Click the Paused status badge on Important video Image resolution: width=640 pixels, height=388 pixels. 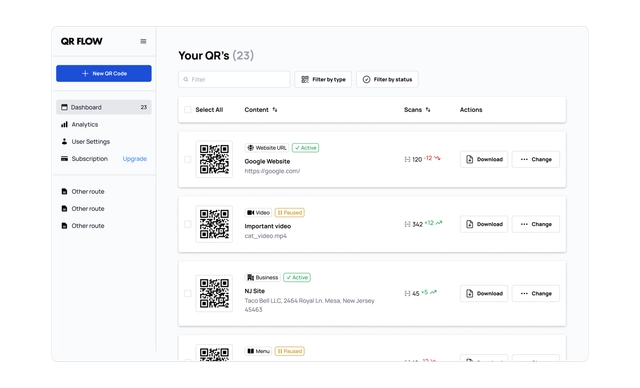pos(289,213)
